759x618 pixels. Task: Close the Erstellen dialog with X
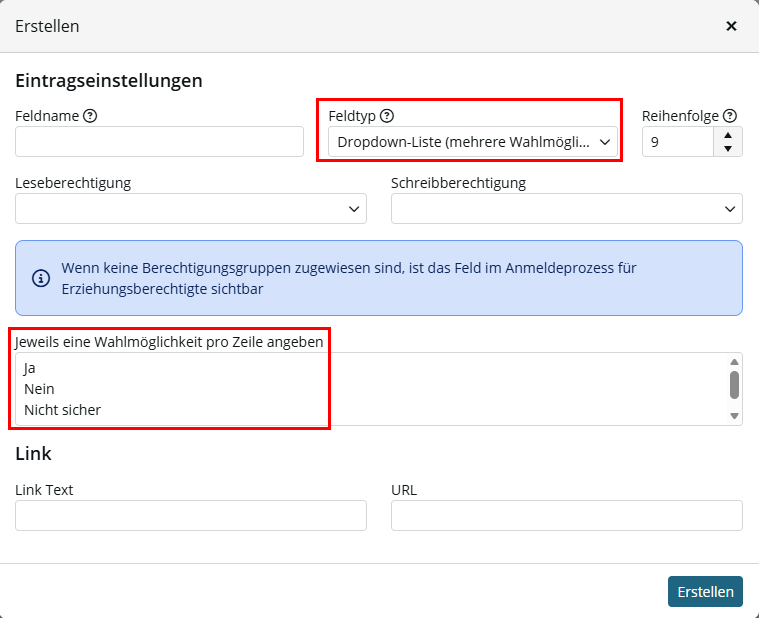(731, 26)
